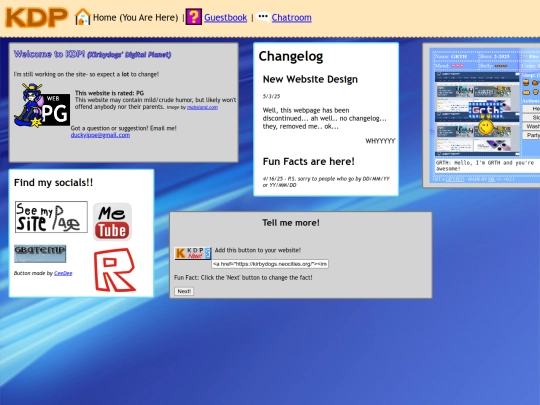This screenshot has height=405, width=540.
Task: Click the Wash action in pet widget
Action: pos(531,126)
